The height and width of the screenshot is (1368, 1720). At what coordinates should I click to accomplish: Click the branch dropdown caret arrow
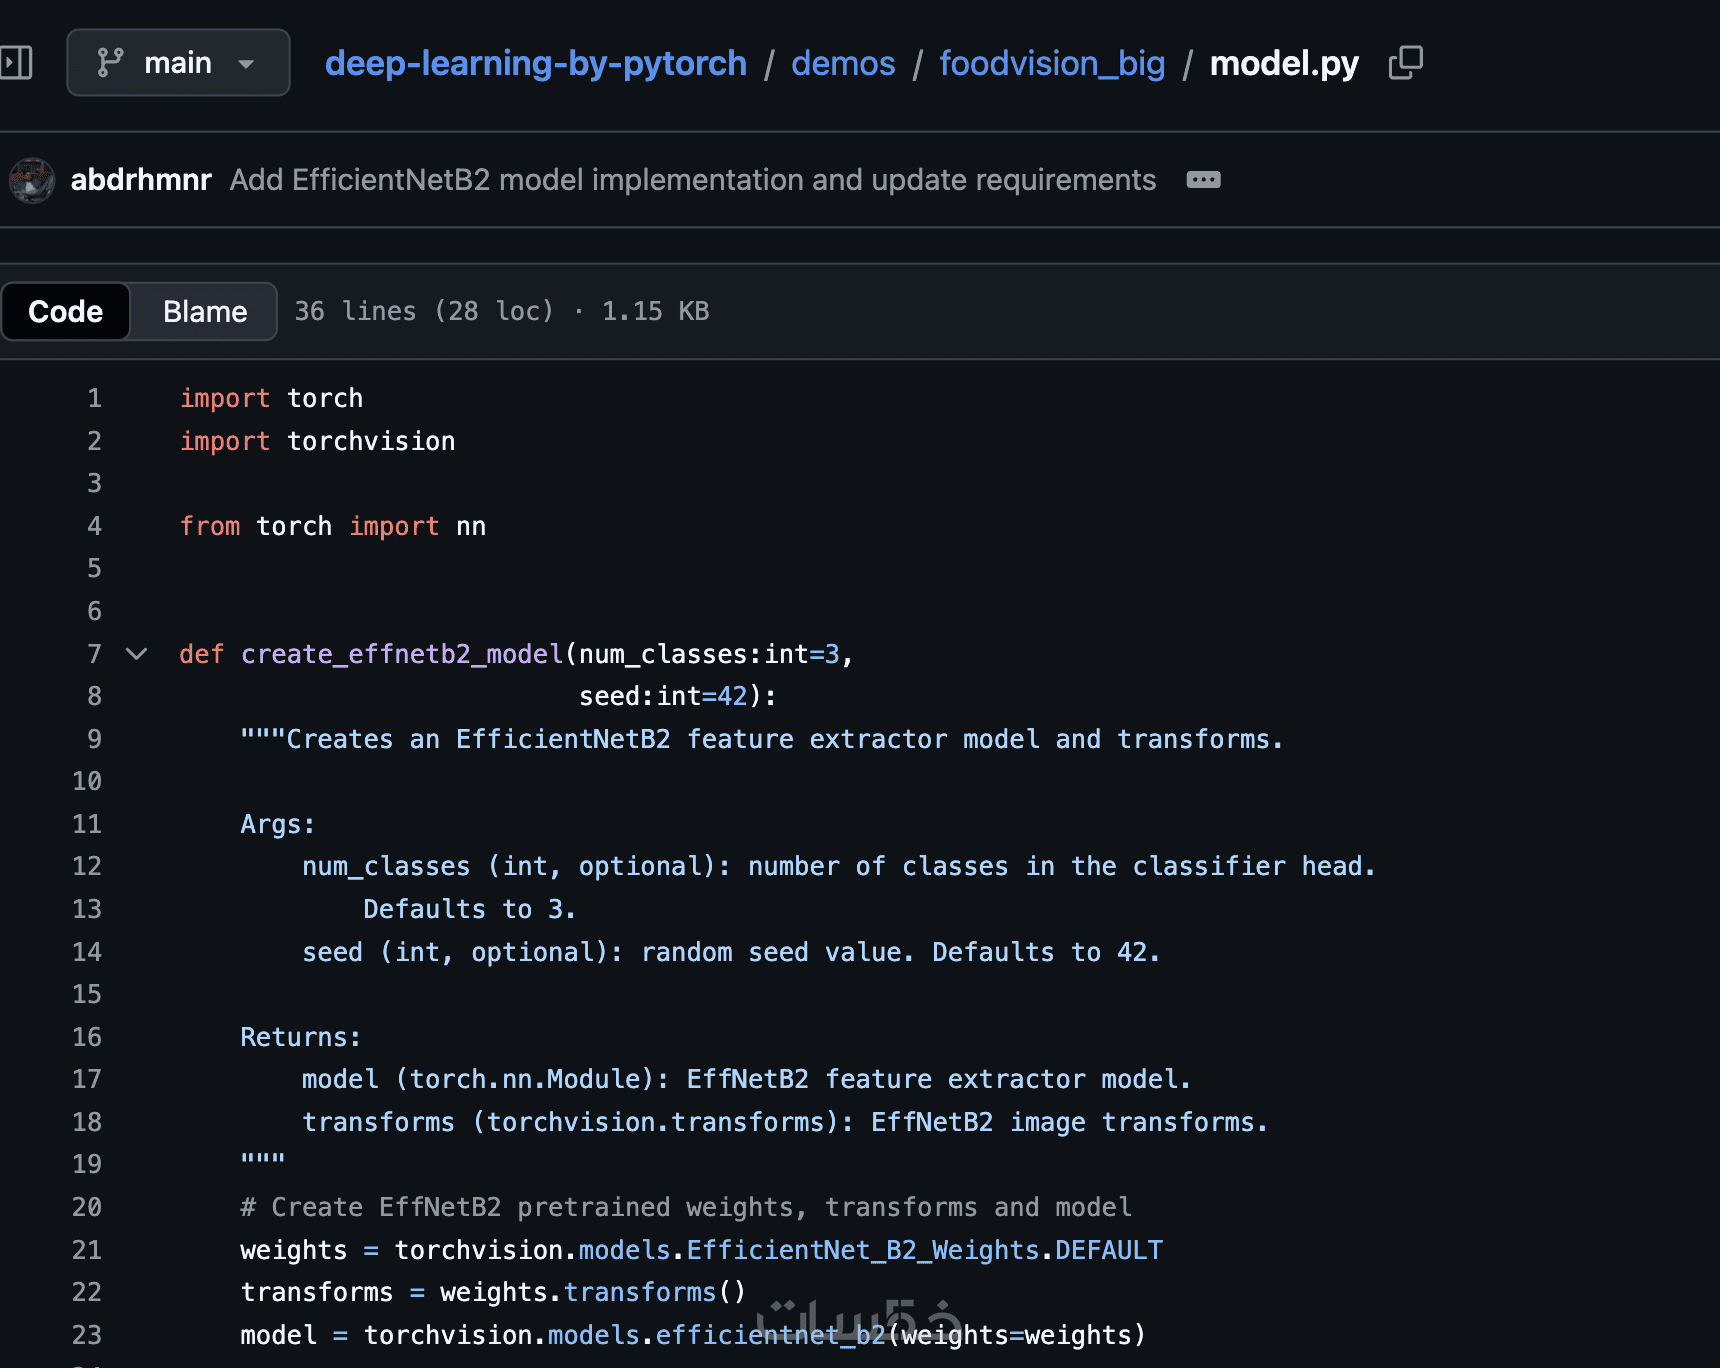tap(246, 64)
